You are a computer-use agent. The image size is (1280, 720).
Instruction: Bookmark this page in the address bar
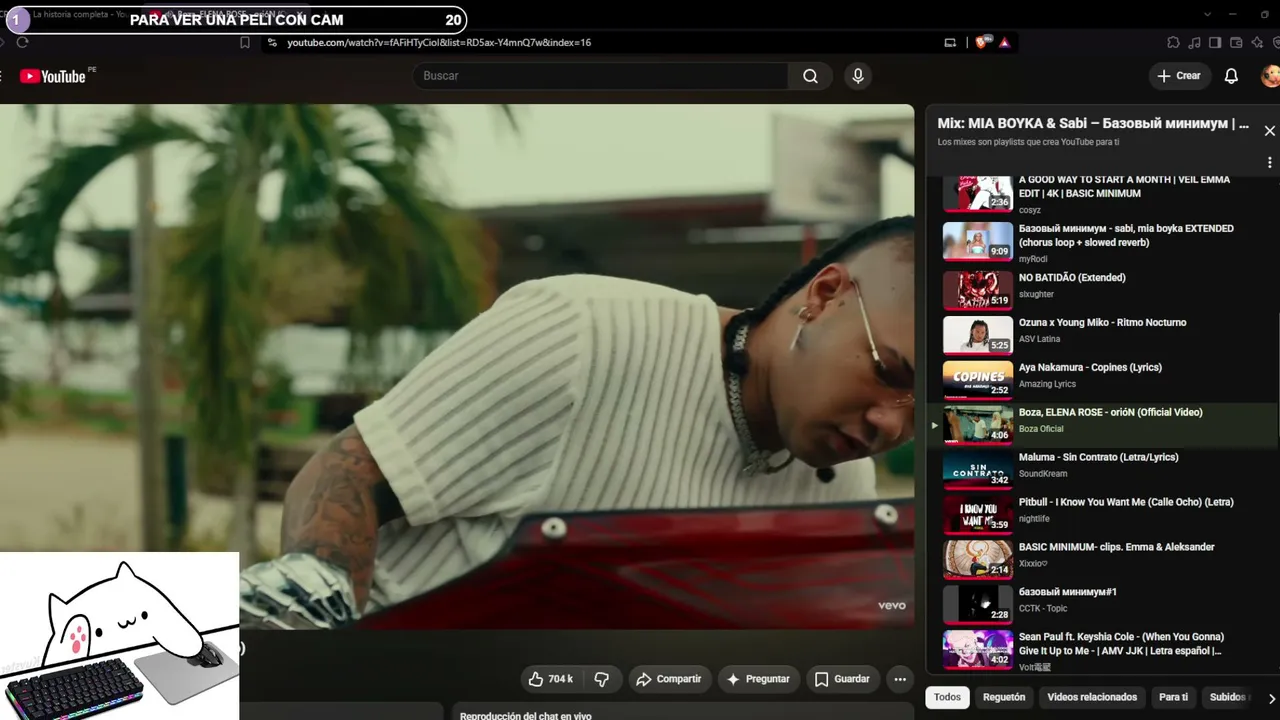245,42
